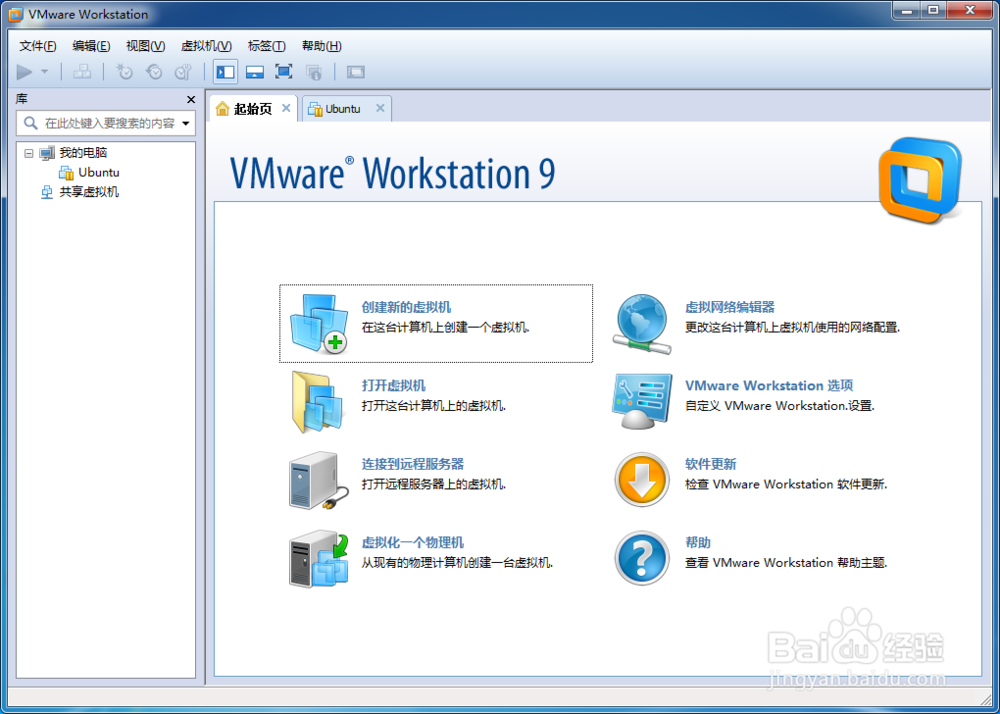Click the take snapshot toolbar icon

pos(124,72)
